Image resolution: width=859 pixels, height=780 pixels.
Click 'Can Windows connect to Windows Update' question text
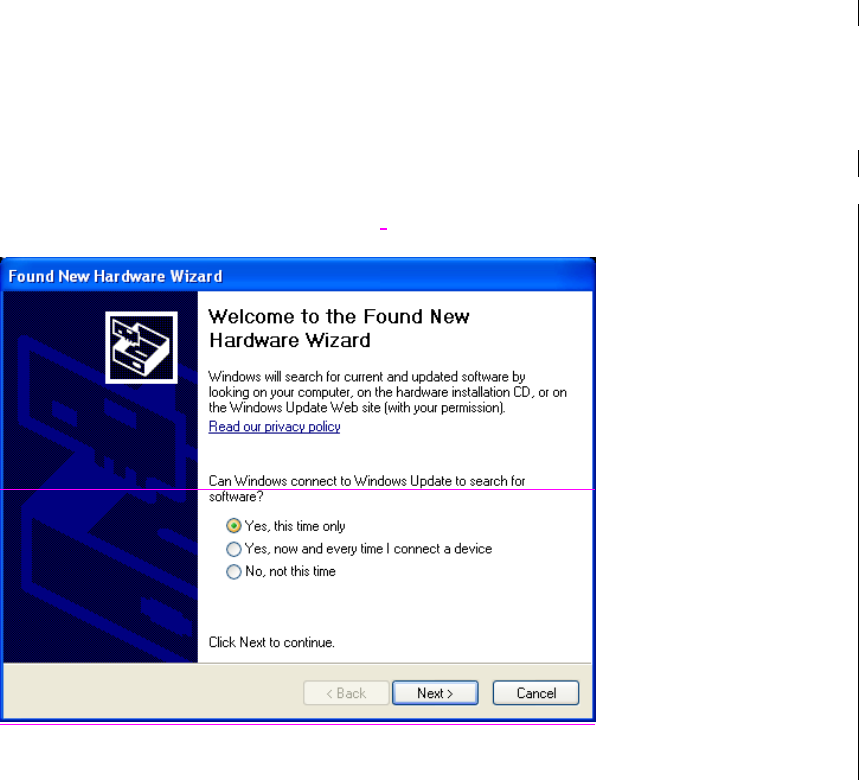point(366,489)
